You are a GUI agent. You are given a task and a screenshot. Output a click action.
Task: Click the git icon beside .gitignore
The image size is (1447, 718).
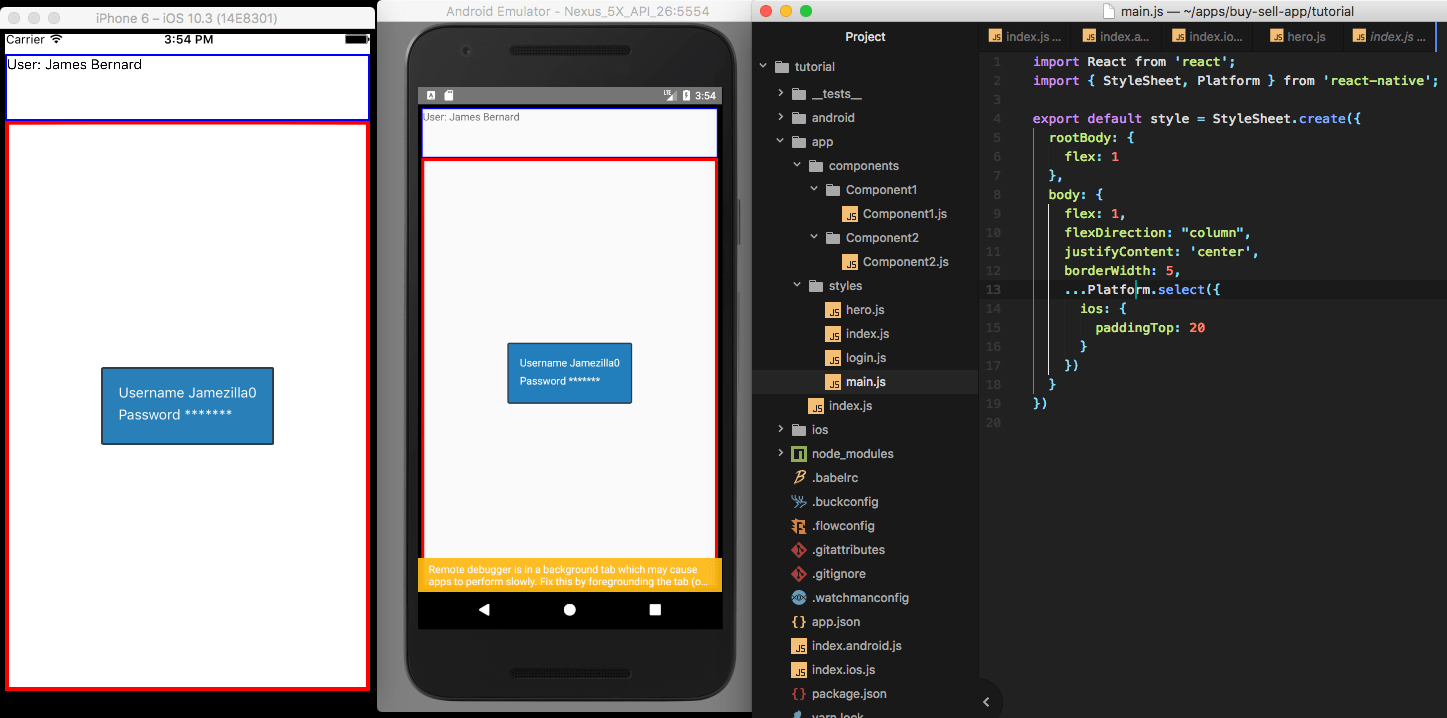pyautogui.click(x=799, y=574)
